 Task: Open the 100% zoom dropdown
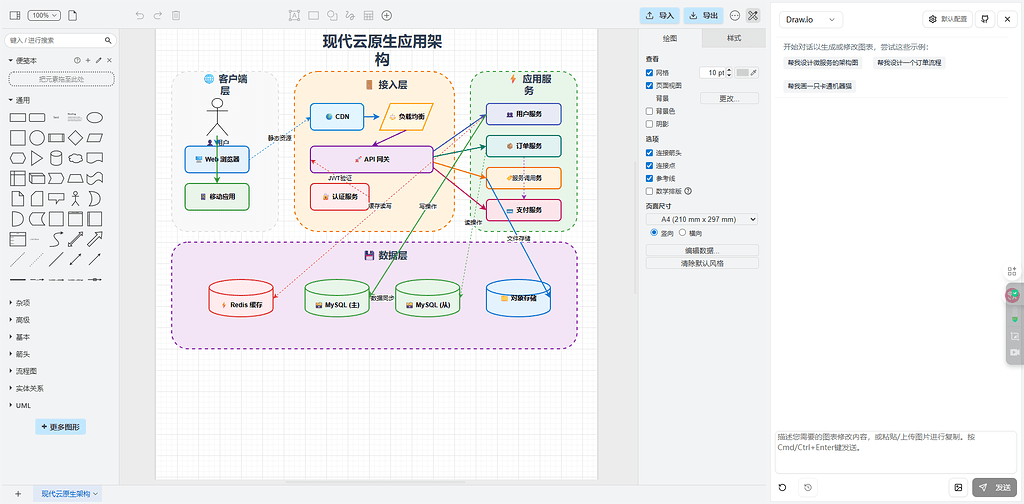45,15
